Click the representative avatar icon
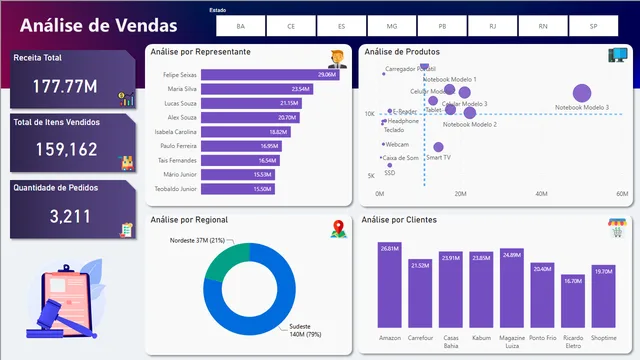 (x=337, y=59)
